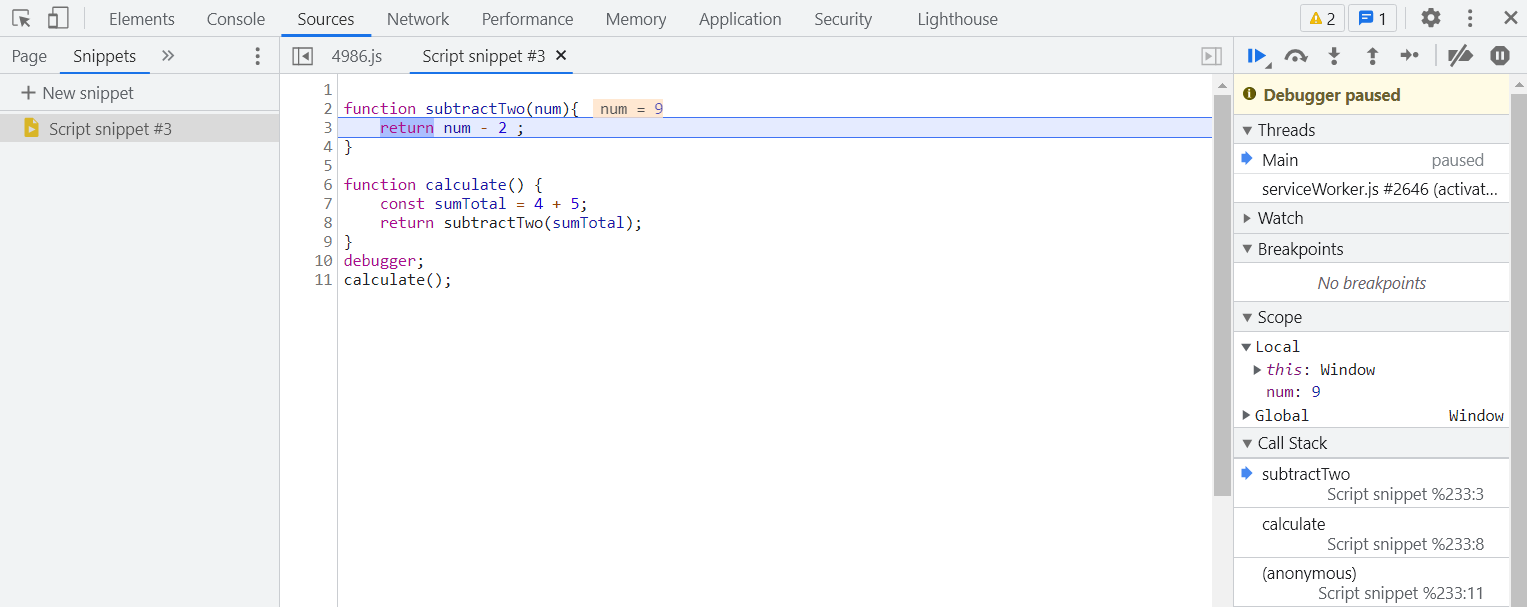This screenshot has height=607, width=1527.
Task: Click the editor vertical scrollbar
Action: point(1222,295)
